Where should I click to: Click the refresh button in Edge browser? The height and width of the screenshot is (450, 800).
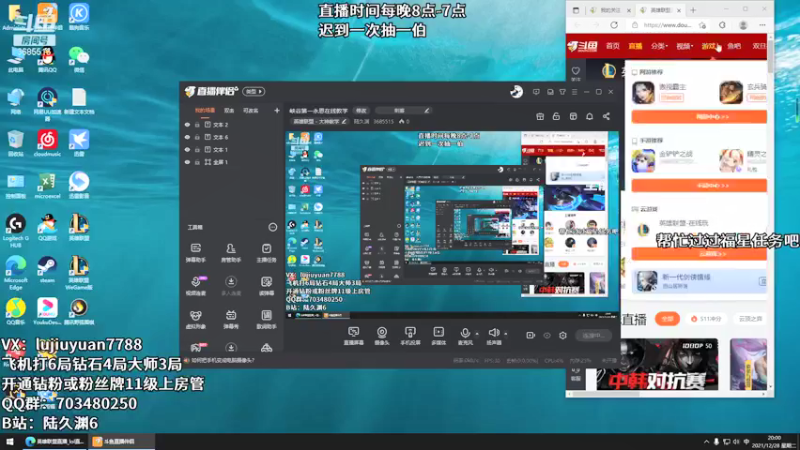click(614, 24)
